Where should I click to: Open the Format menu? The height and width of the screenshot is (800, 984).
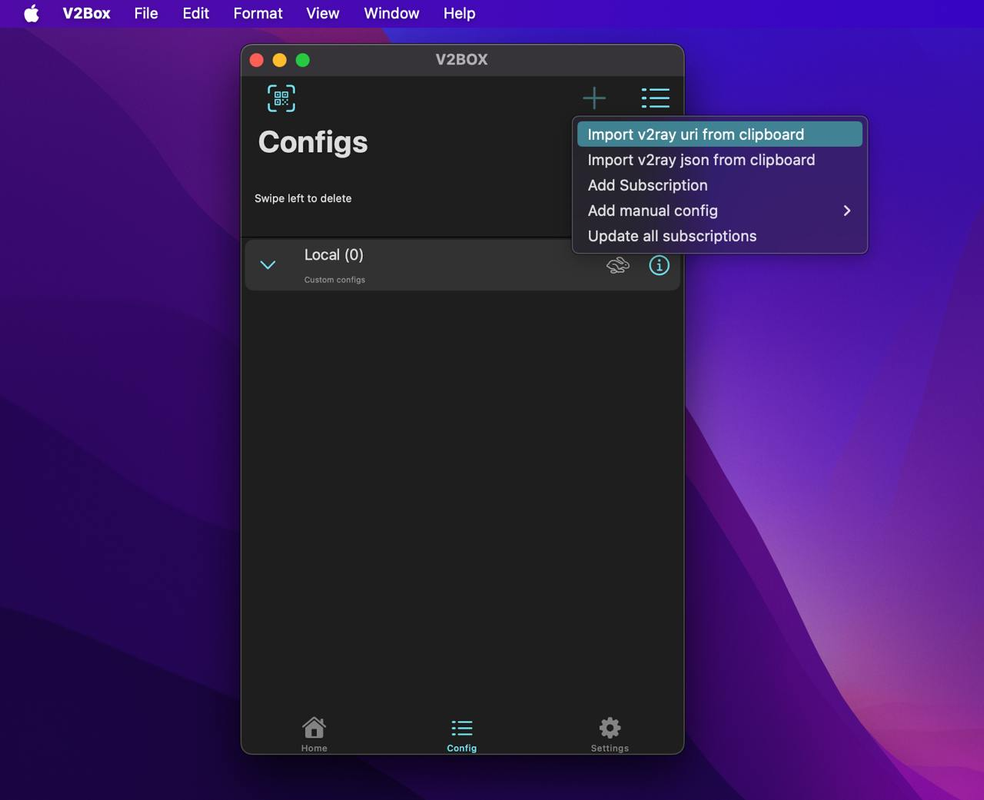point(258,13)
